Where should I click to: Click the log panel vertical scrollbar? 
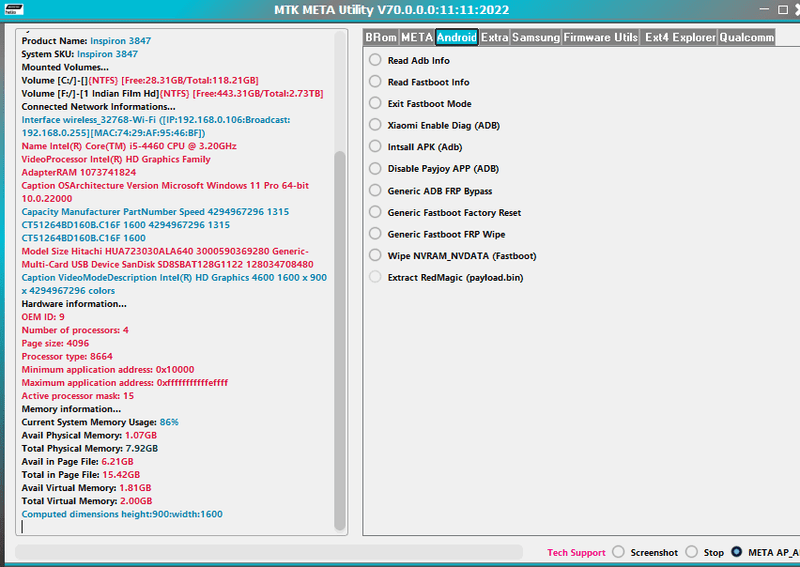point(340,300)
